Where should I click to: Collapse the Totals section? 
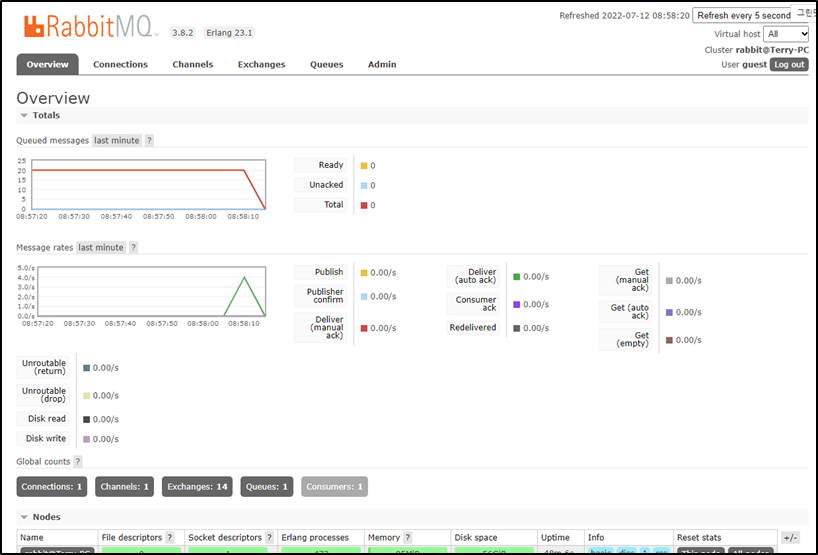coord(41,115)
